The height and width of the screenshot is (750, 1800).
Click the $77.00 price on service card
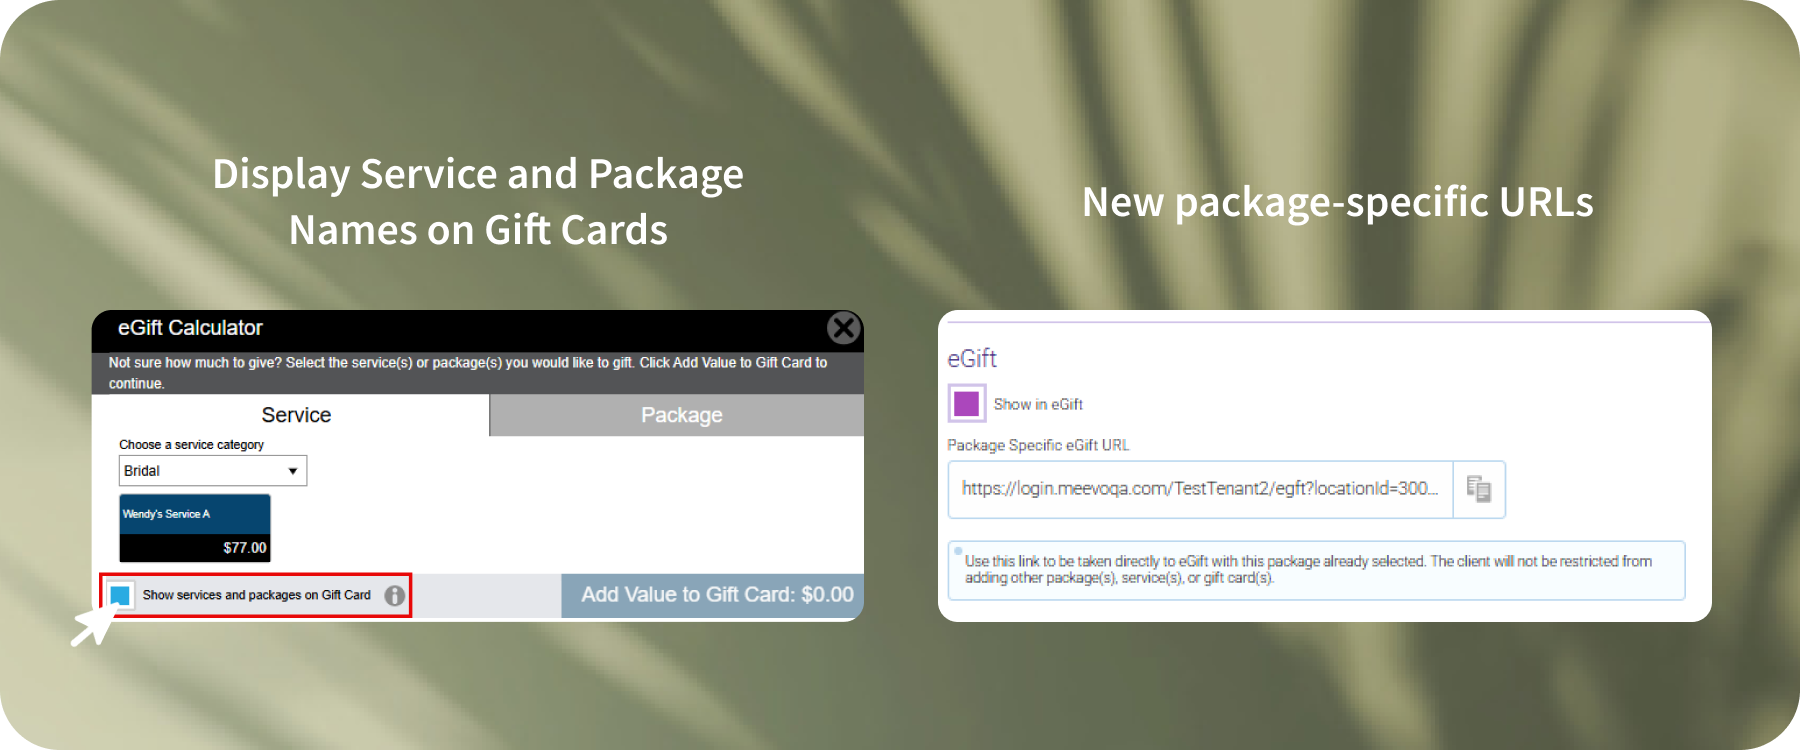[x=245, y=548]
